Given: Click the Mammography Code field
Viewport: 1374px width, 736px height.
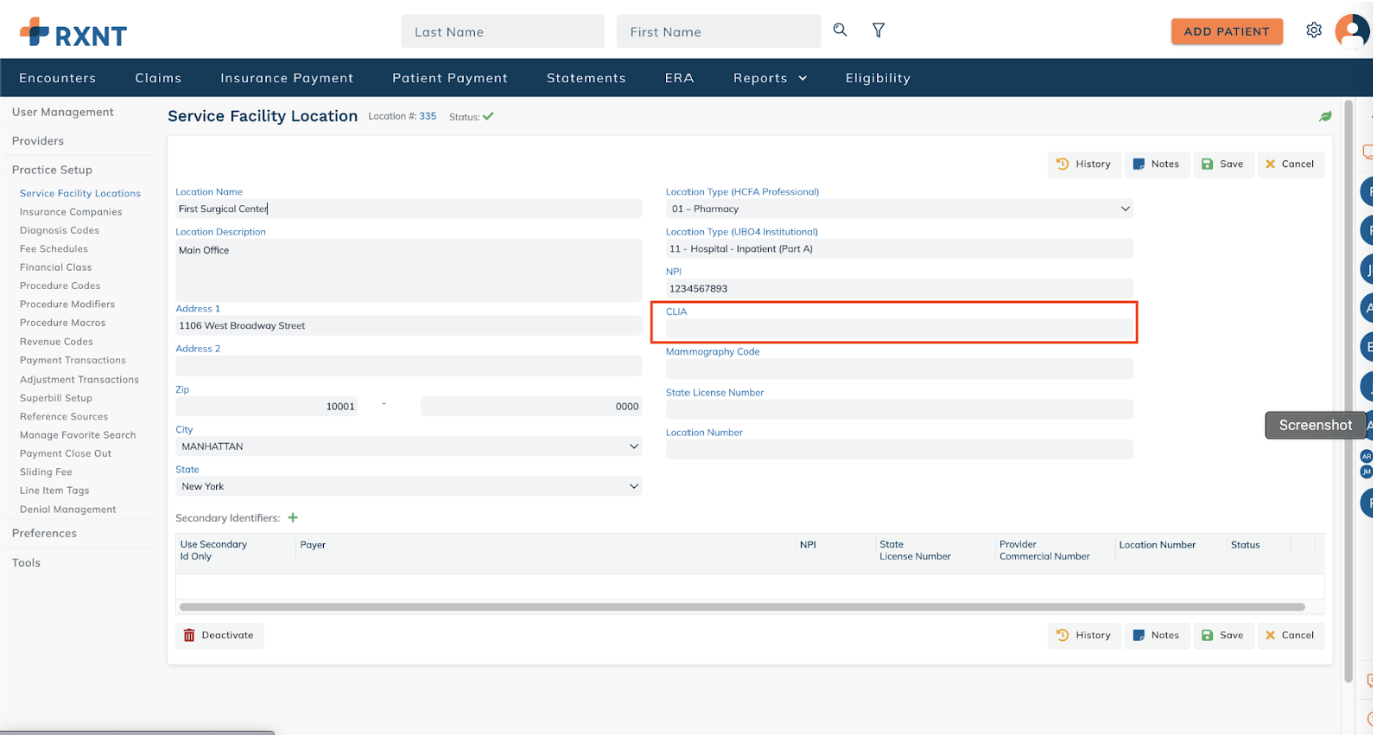Looking at the screenshot, I should tap(899, 369).
